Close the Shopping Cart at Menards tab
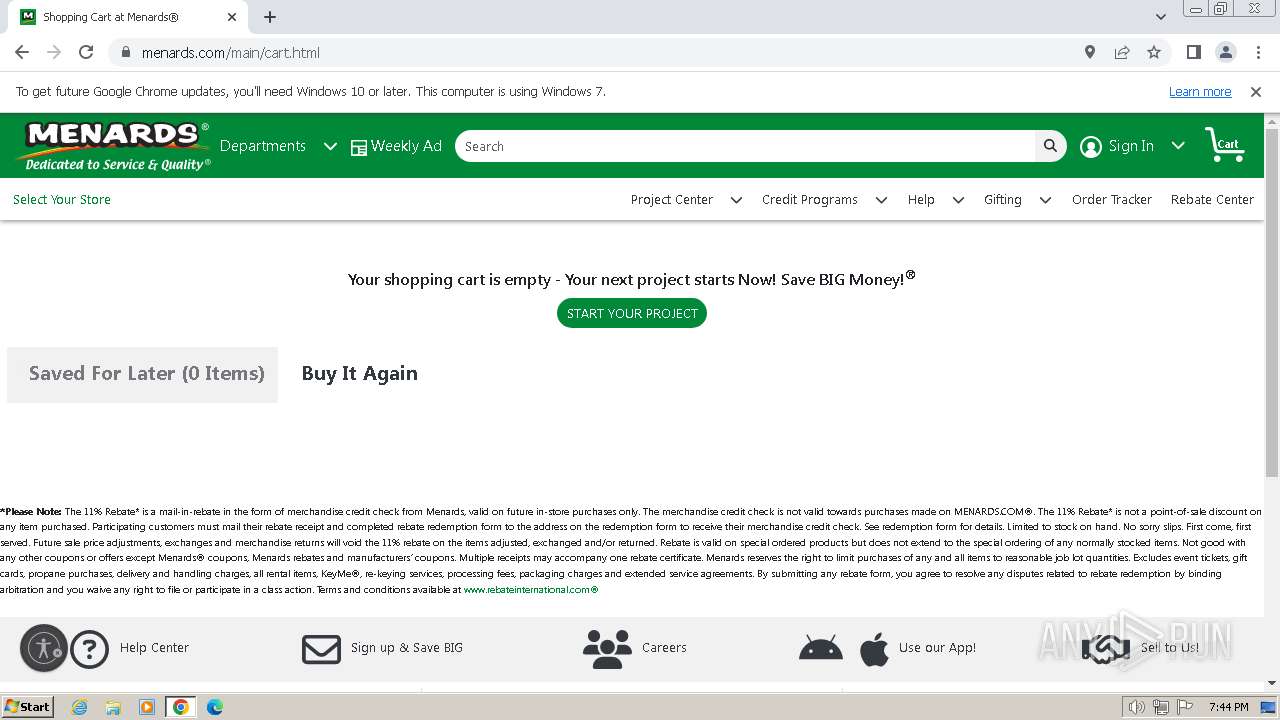Screen dimensions: 1280x720 point(232,17)
